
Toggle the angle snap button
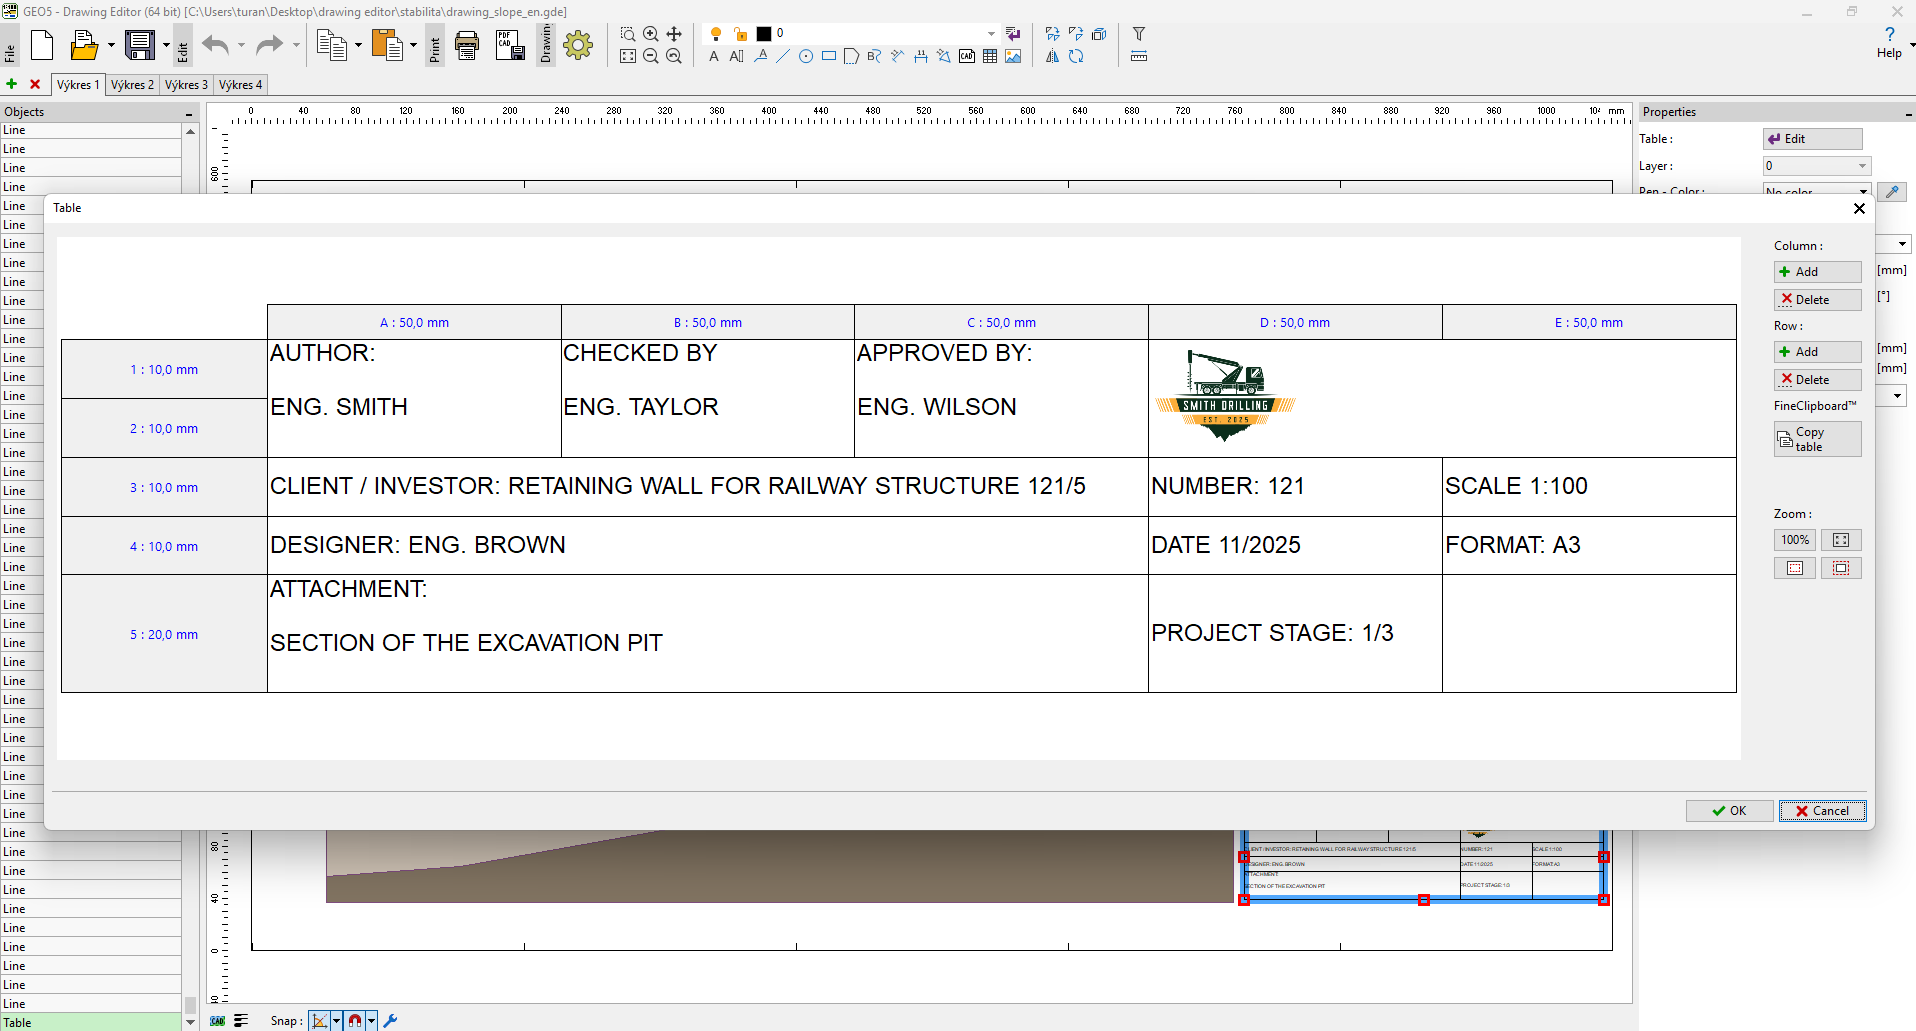[320, 1021]
